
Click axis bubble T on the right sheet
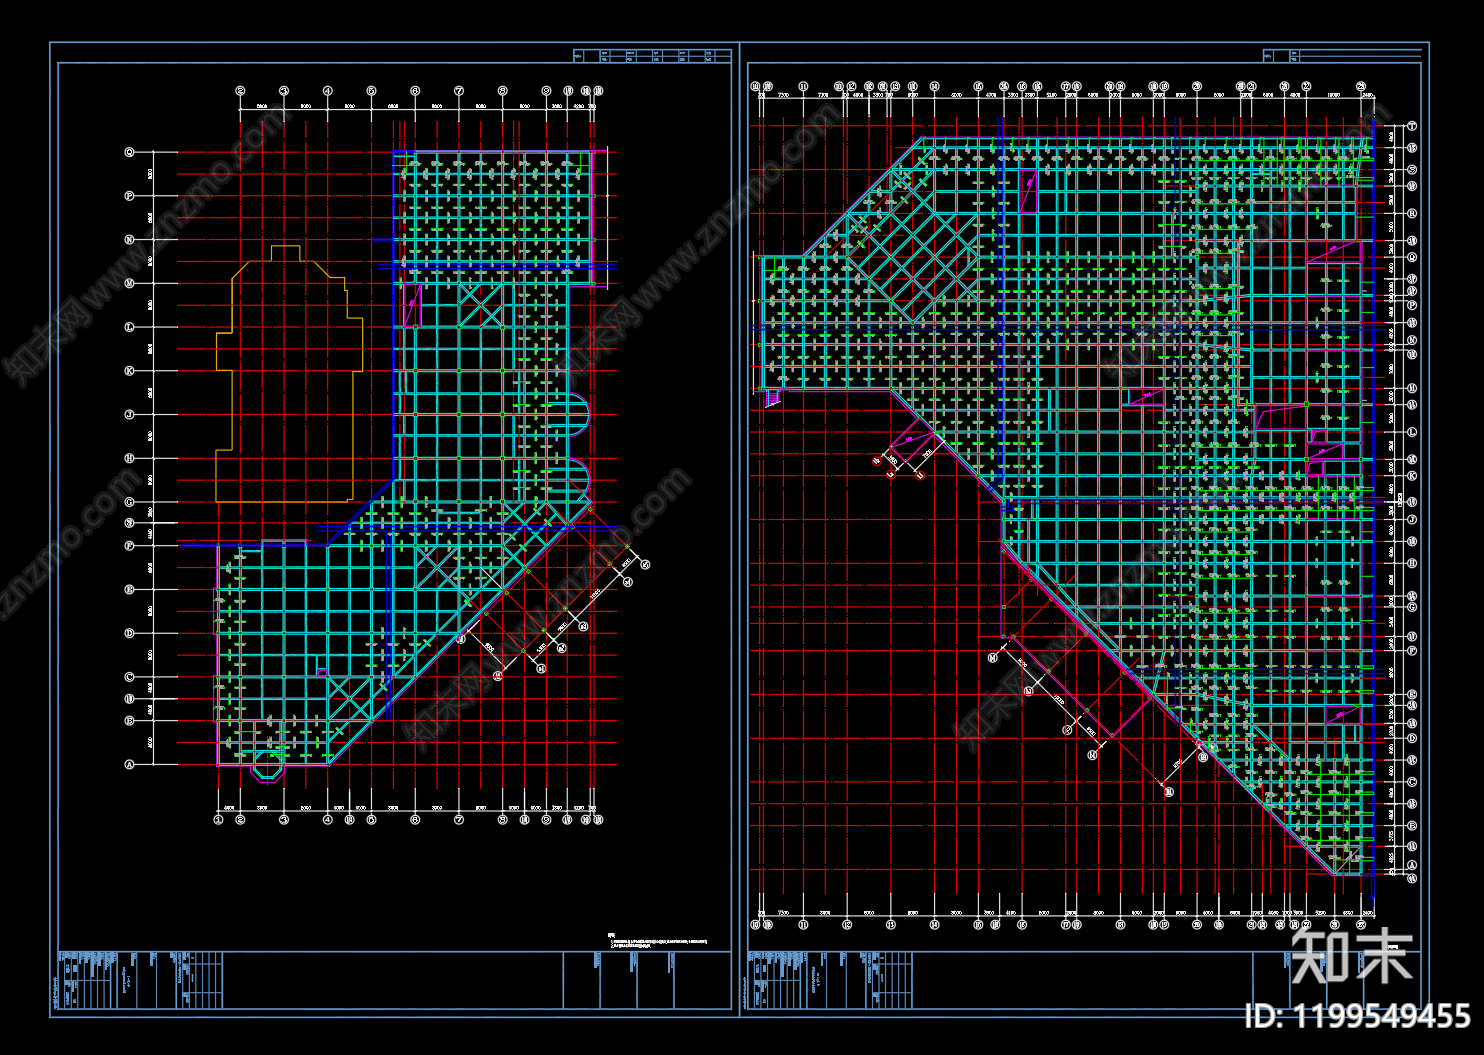click(1412, 127)
